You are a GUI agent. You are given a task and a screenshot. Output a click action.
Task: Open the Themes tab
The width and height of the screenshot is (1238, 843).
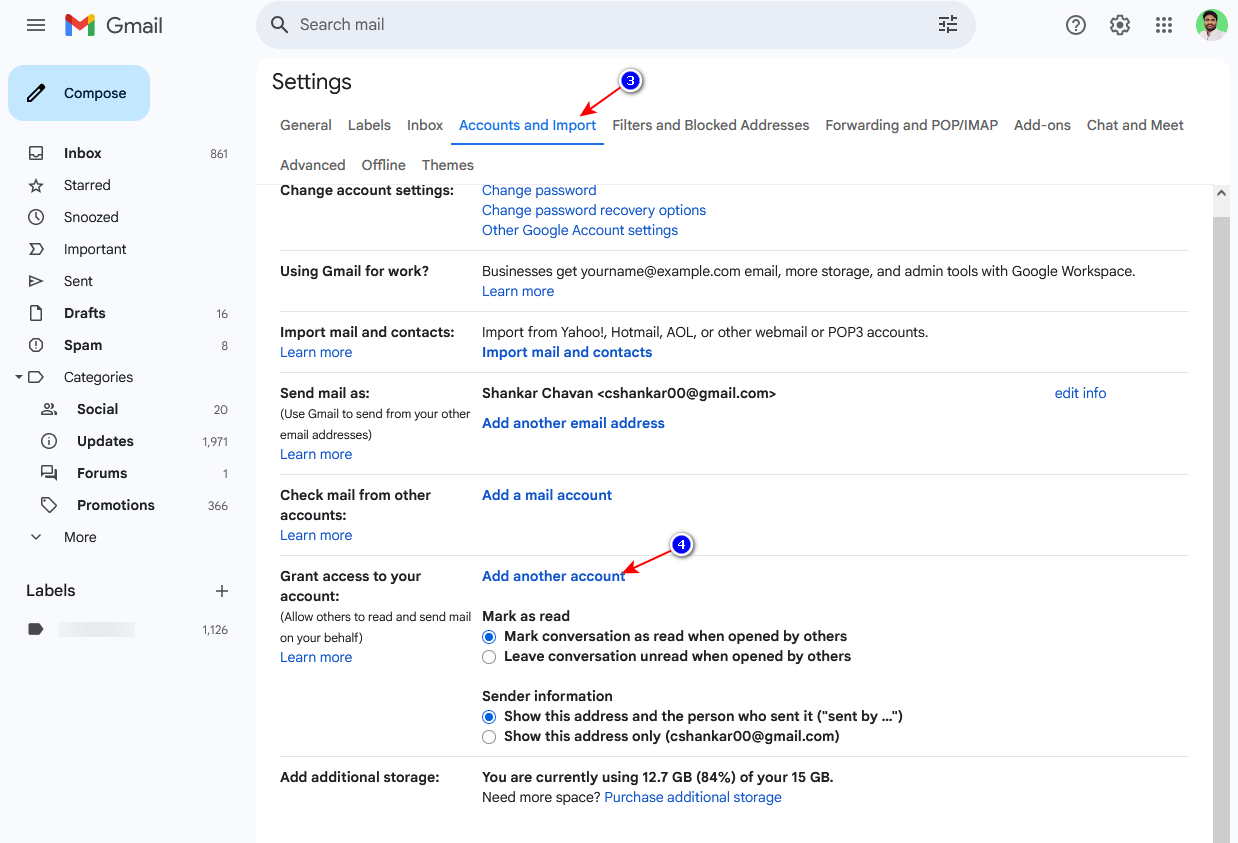[x=448, y=165]
